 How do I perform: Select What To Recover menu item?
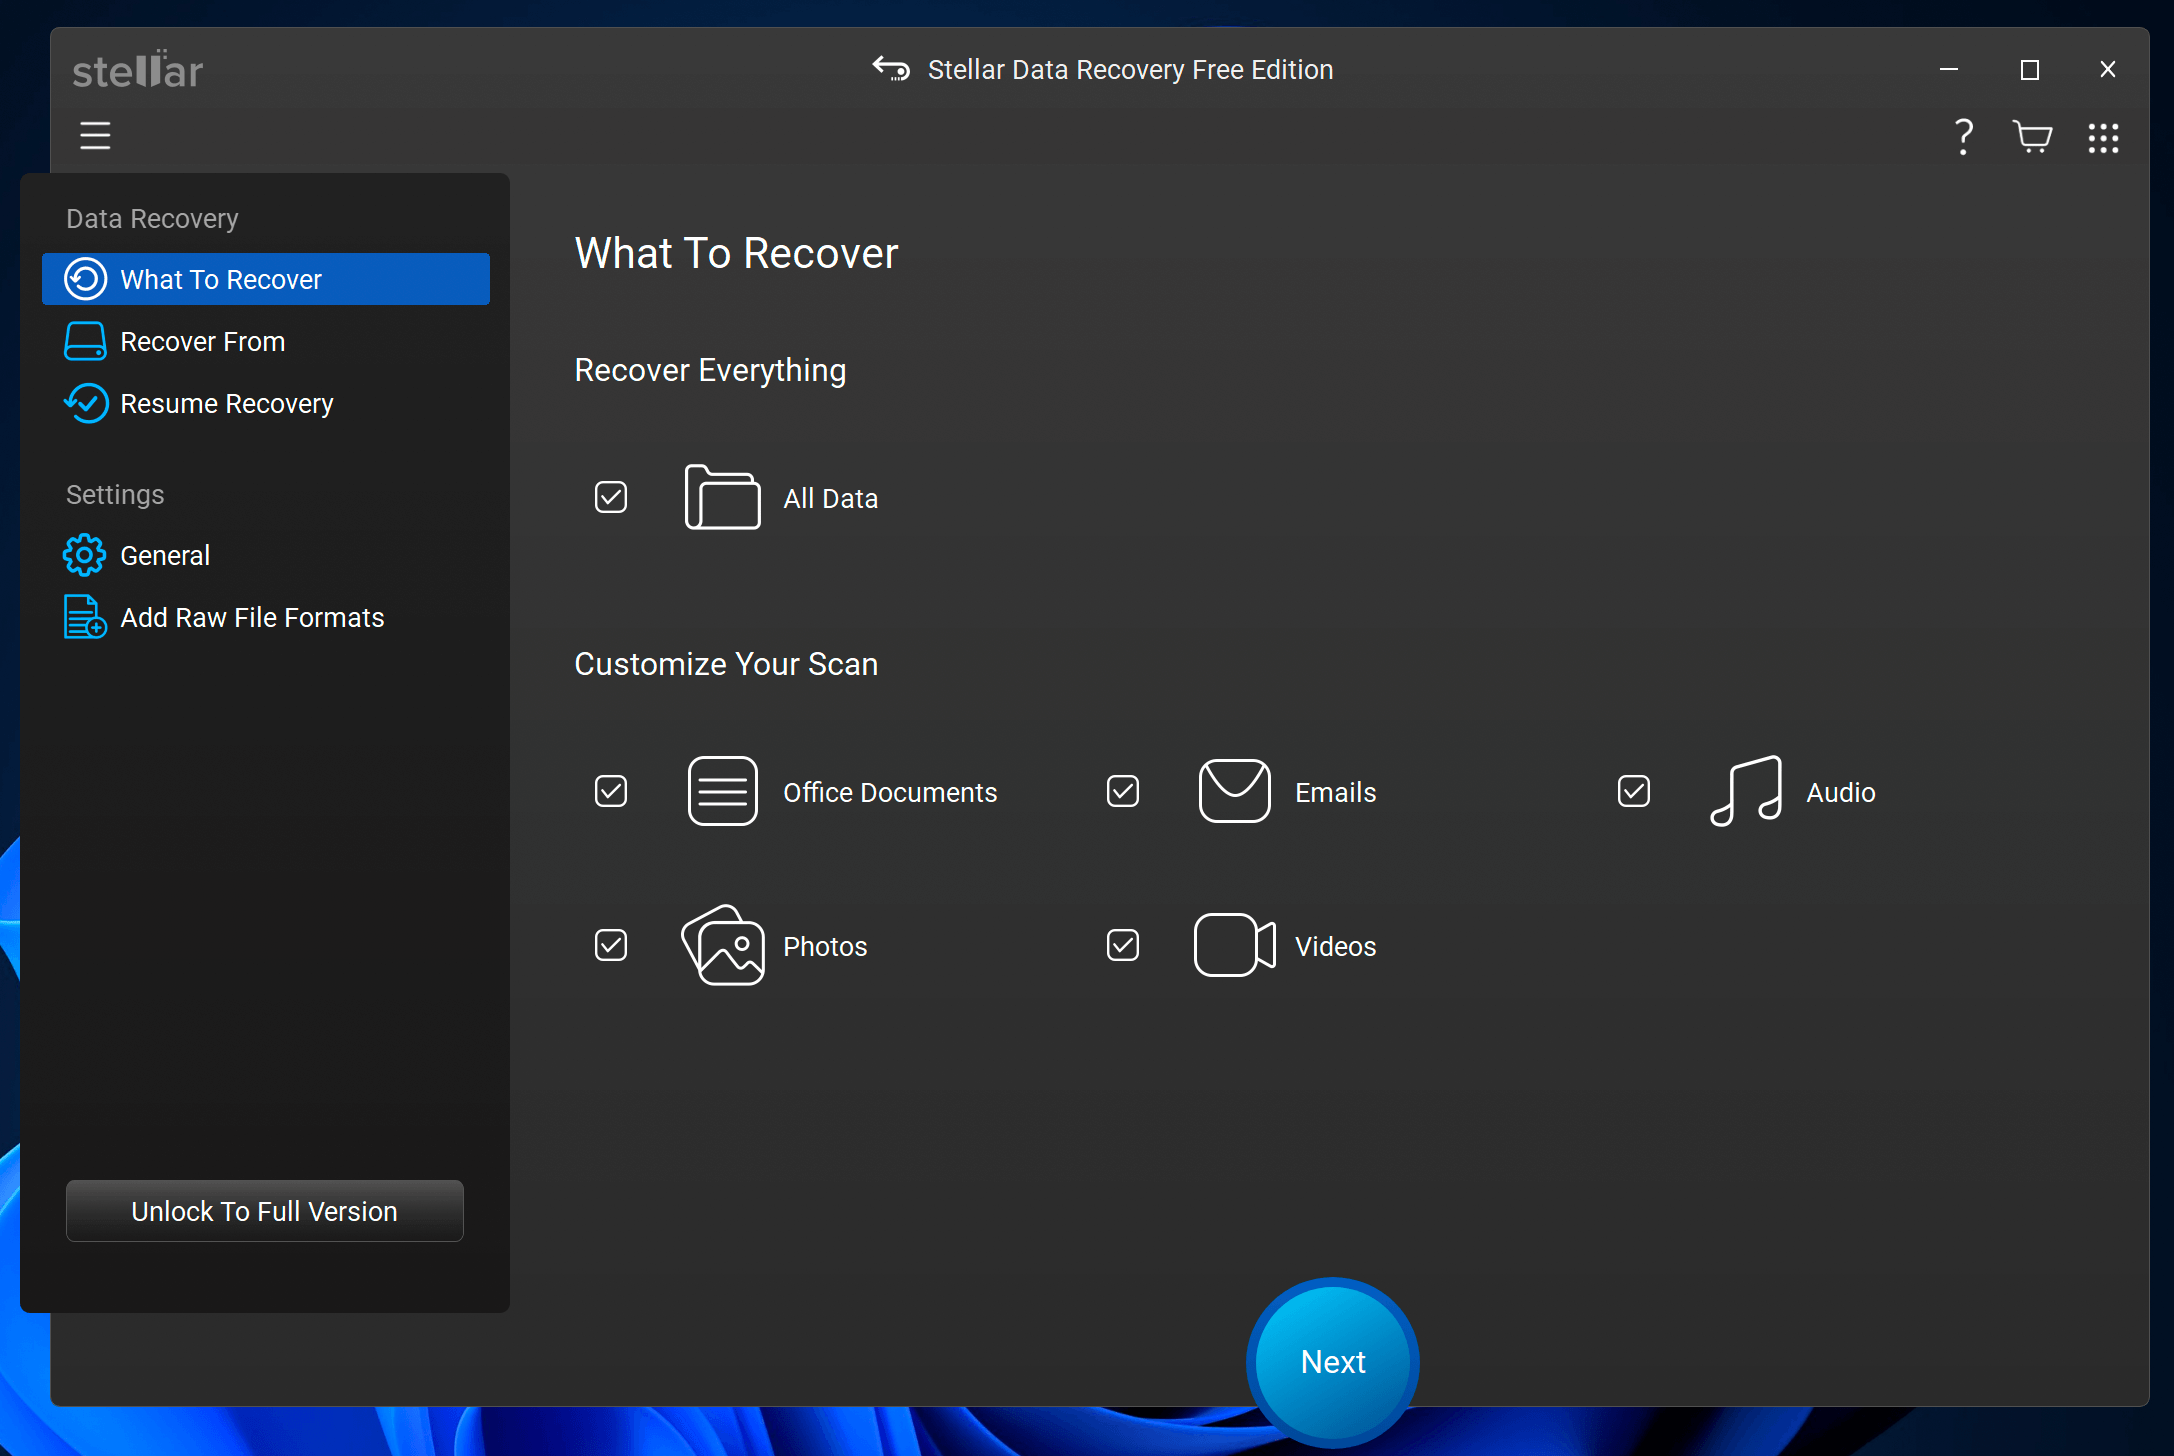[266, 279]
